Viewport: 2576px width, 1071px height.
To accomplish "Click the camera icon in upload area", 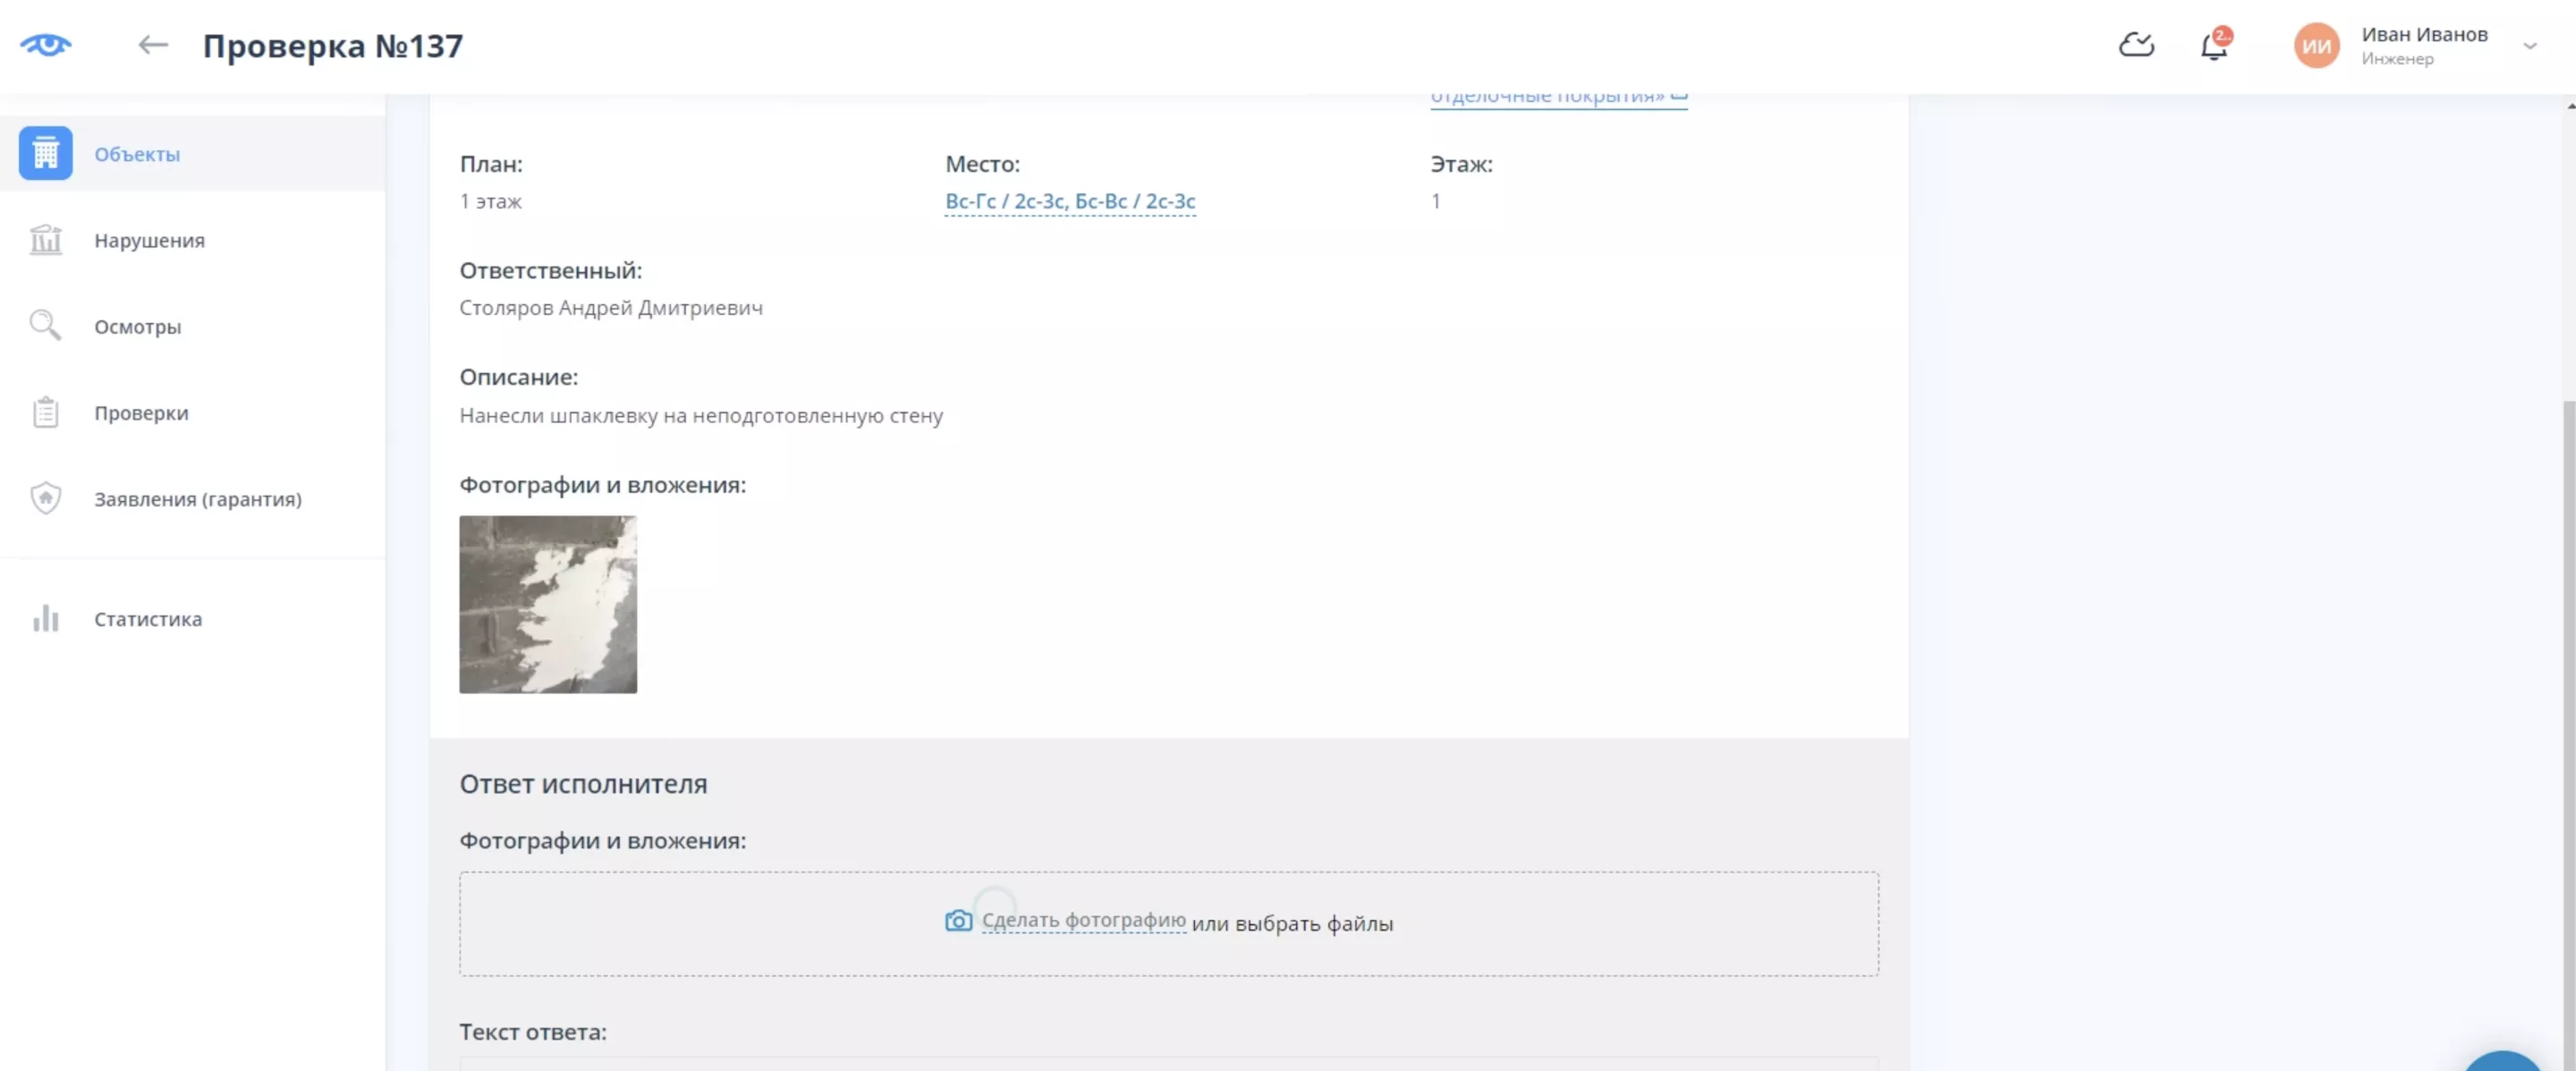I will tap(958, 921).
